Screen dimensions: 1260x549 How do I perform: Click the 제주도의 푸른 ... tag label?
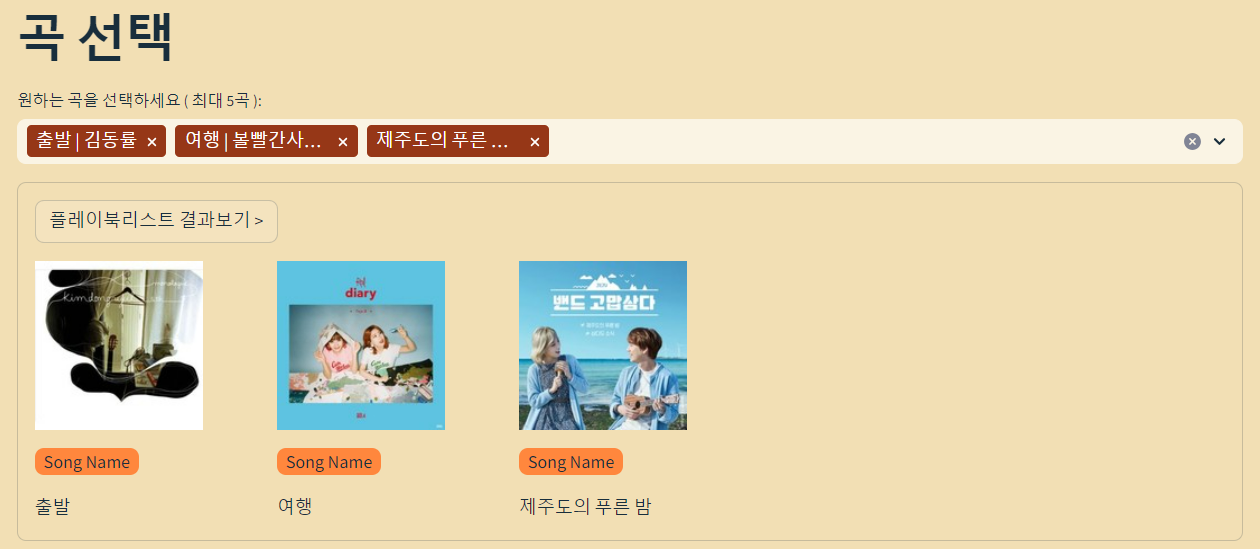pos(446,141)
